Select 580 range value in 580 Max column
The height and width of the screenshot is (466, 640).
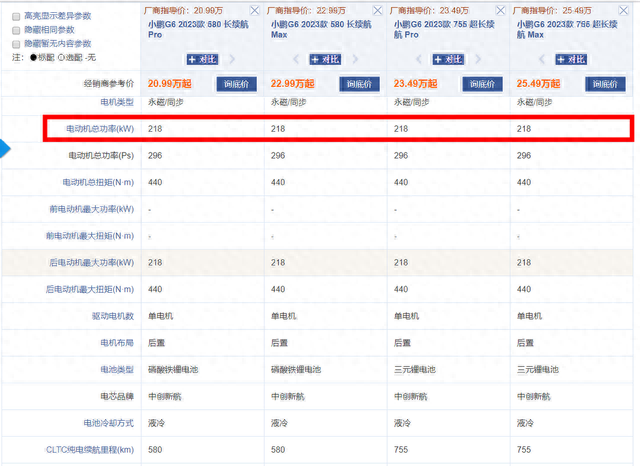click(x=278, y=450)
